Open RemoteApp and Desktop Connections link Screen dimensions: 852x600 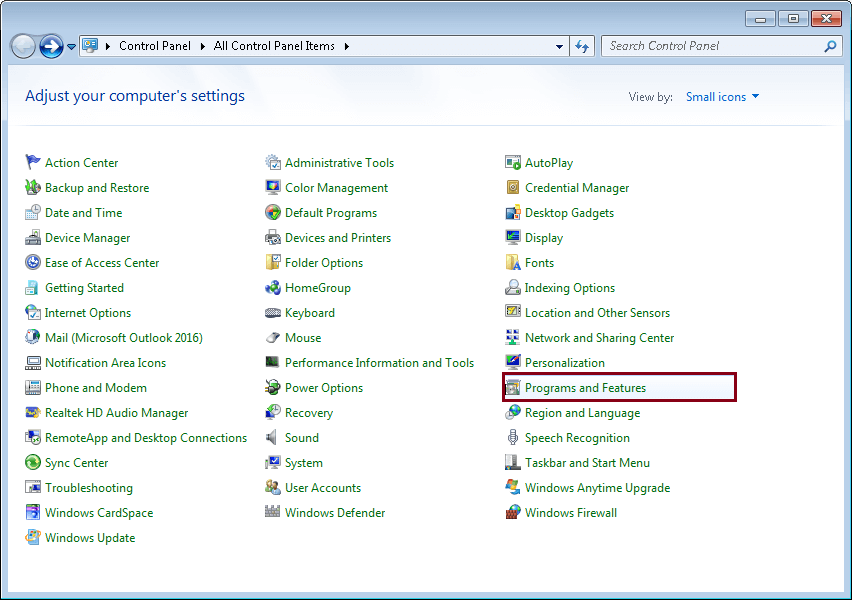click(146, 438)
